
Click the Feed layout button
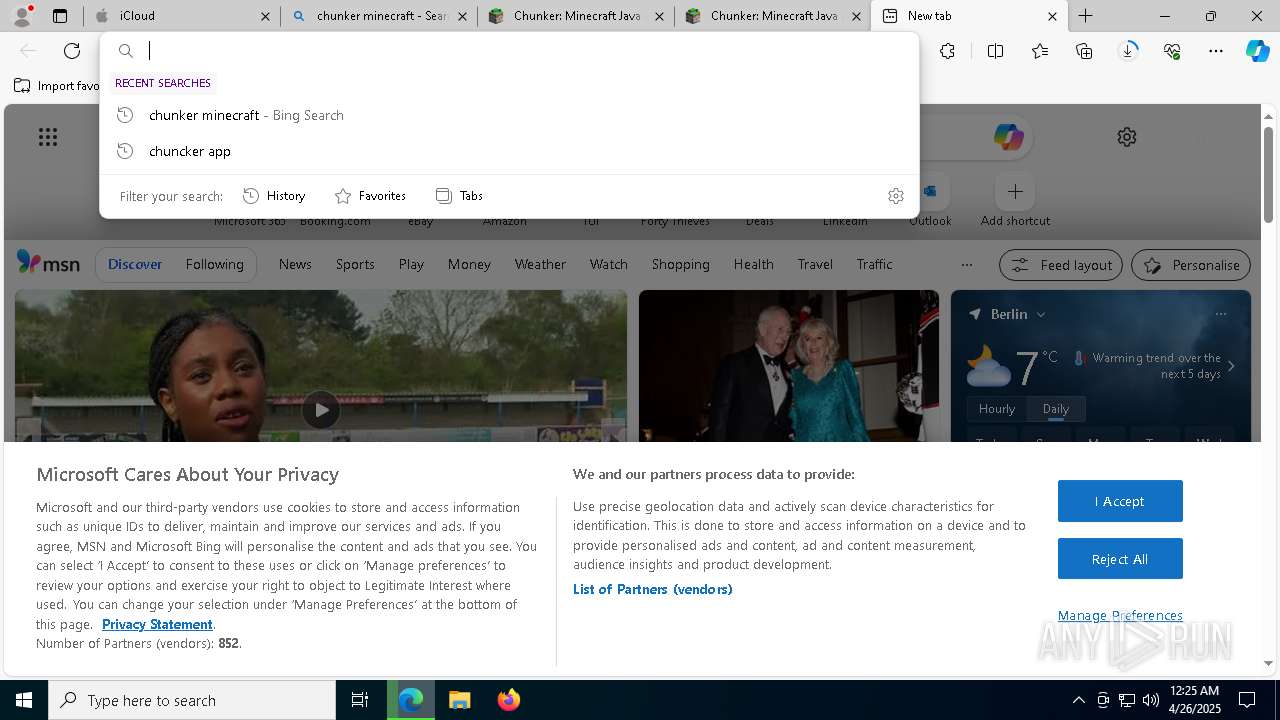[x=1060, y=265]
